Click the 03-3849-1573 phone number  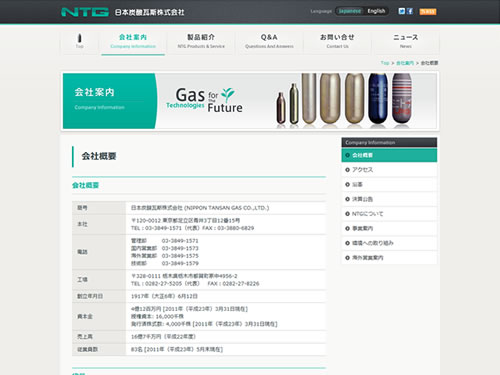(180, 248)
